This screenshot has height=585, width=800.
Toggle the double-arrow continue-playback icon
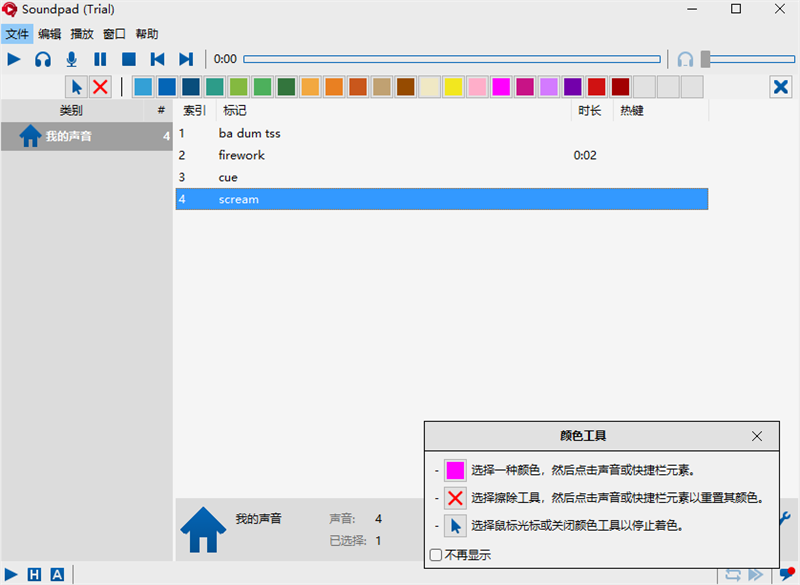(x=756, y=575)
